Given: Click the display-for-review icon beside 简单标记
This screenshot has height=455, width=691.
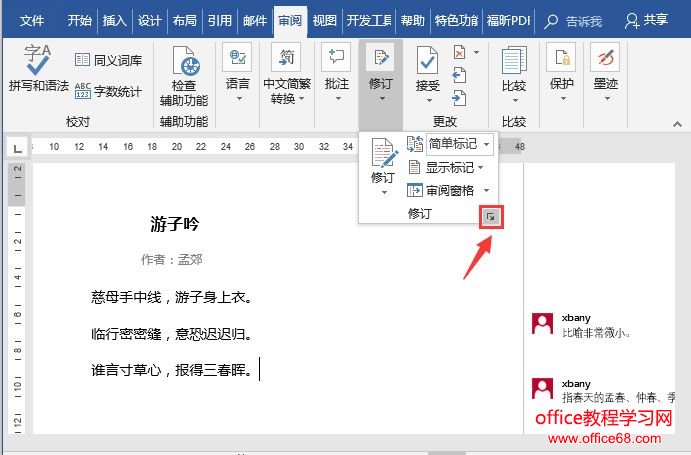Looking at the screenshot, I should [415, 144].
